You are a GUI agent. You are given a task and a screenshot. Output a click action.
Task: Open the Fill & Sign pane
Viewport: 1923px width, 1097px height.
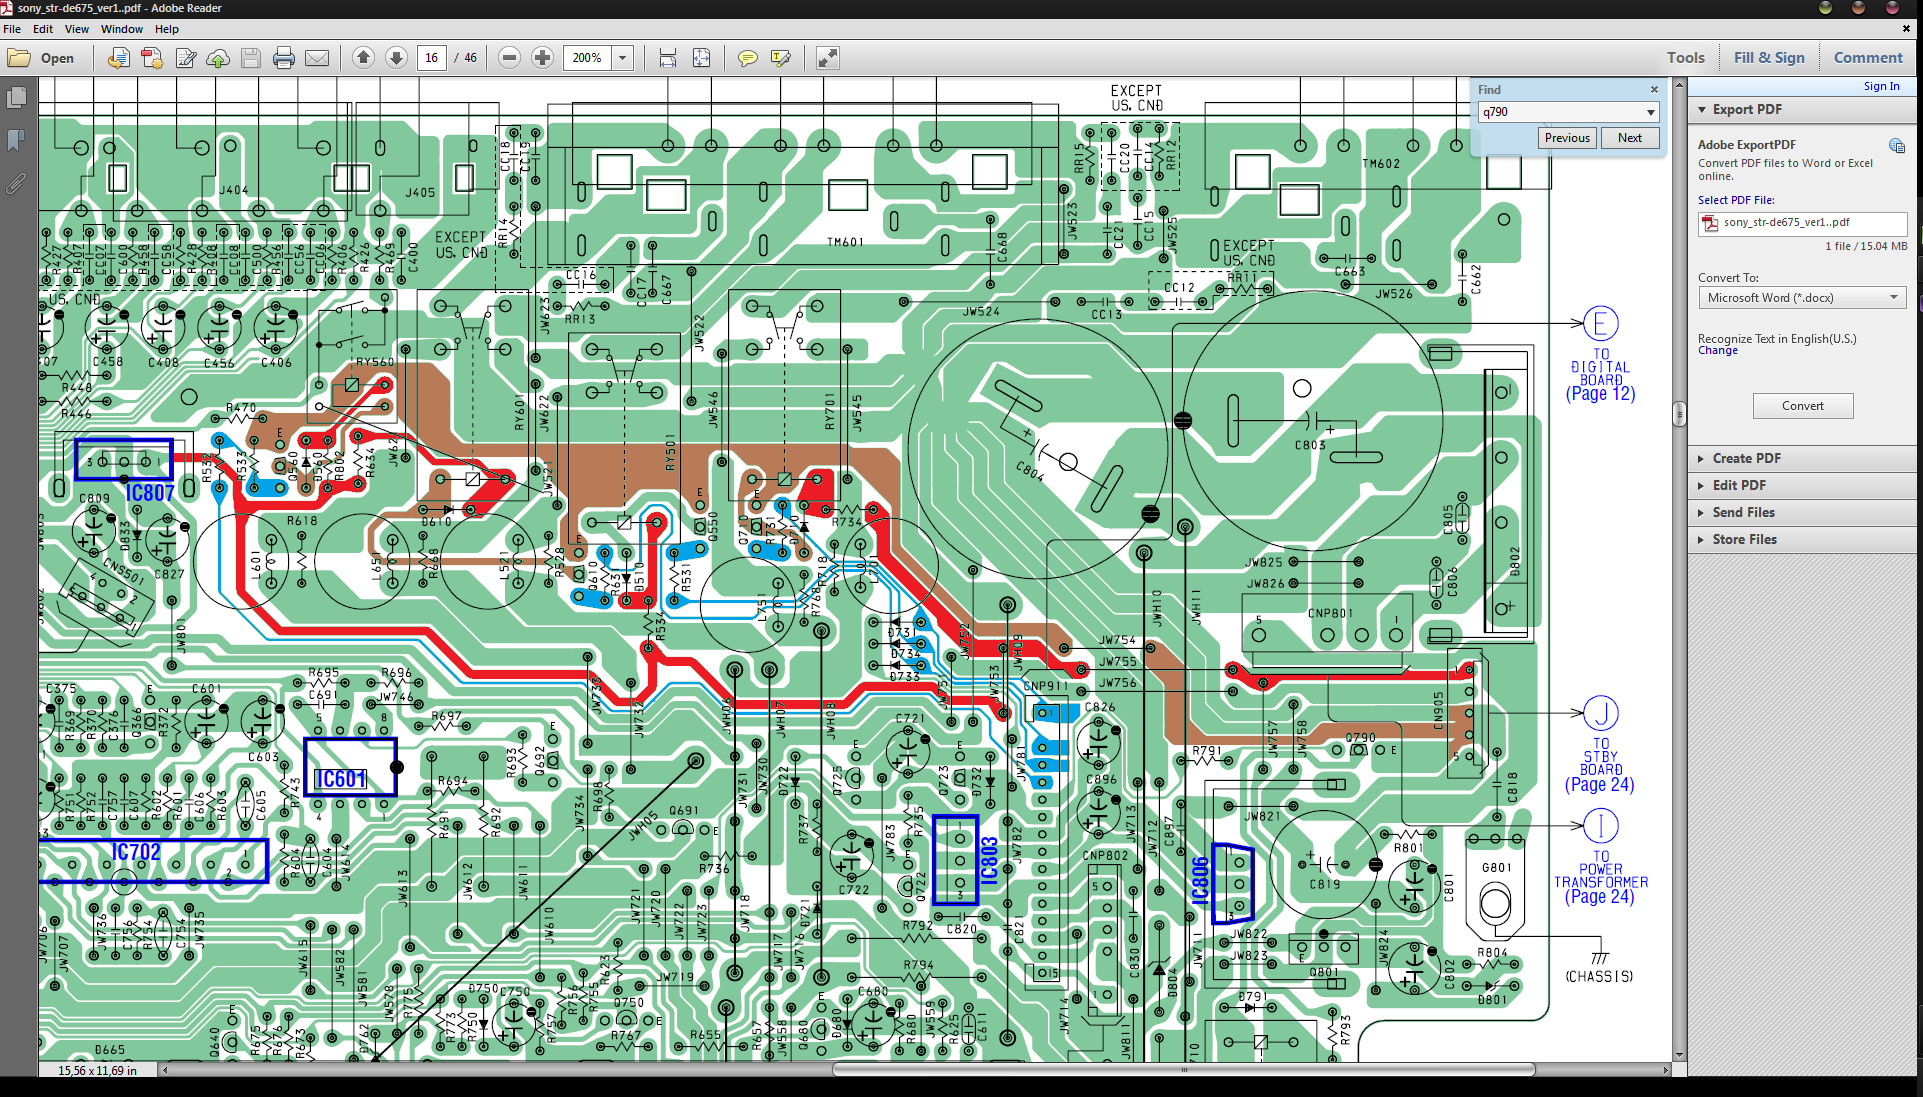(1769, 58)
